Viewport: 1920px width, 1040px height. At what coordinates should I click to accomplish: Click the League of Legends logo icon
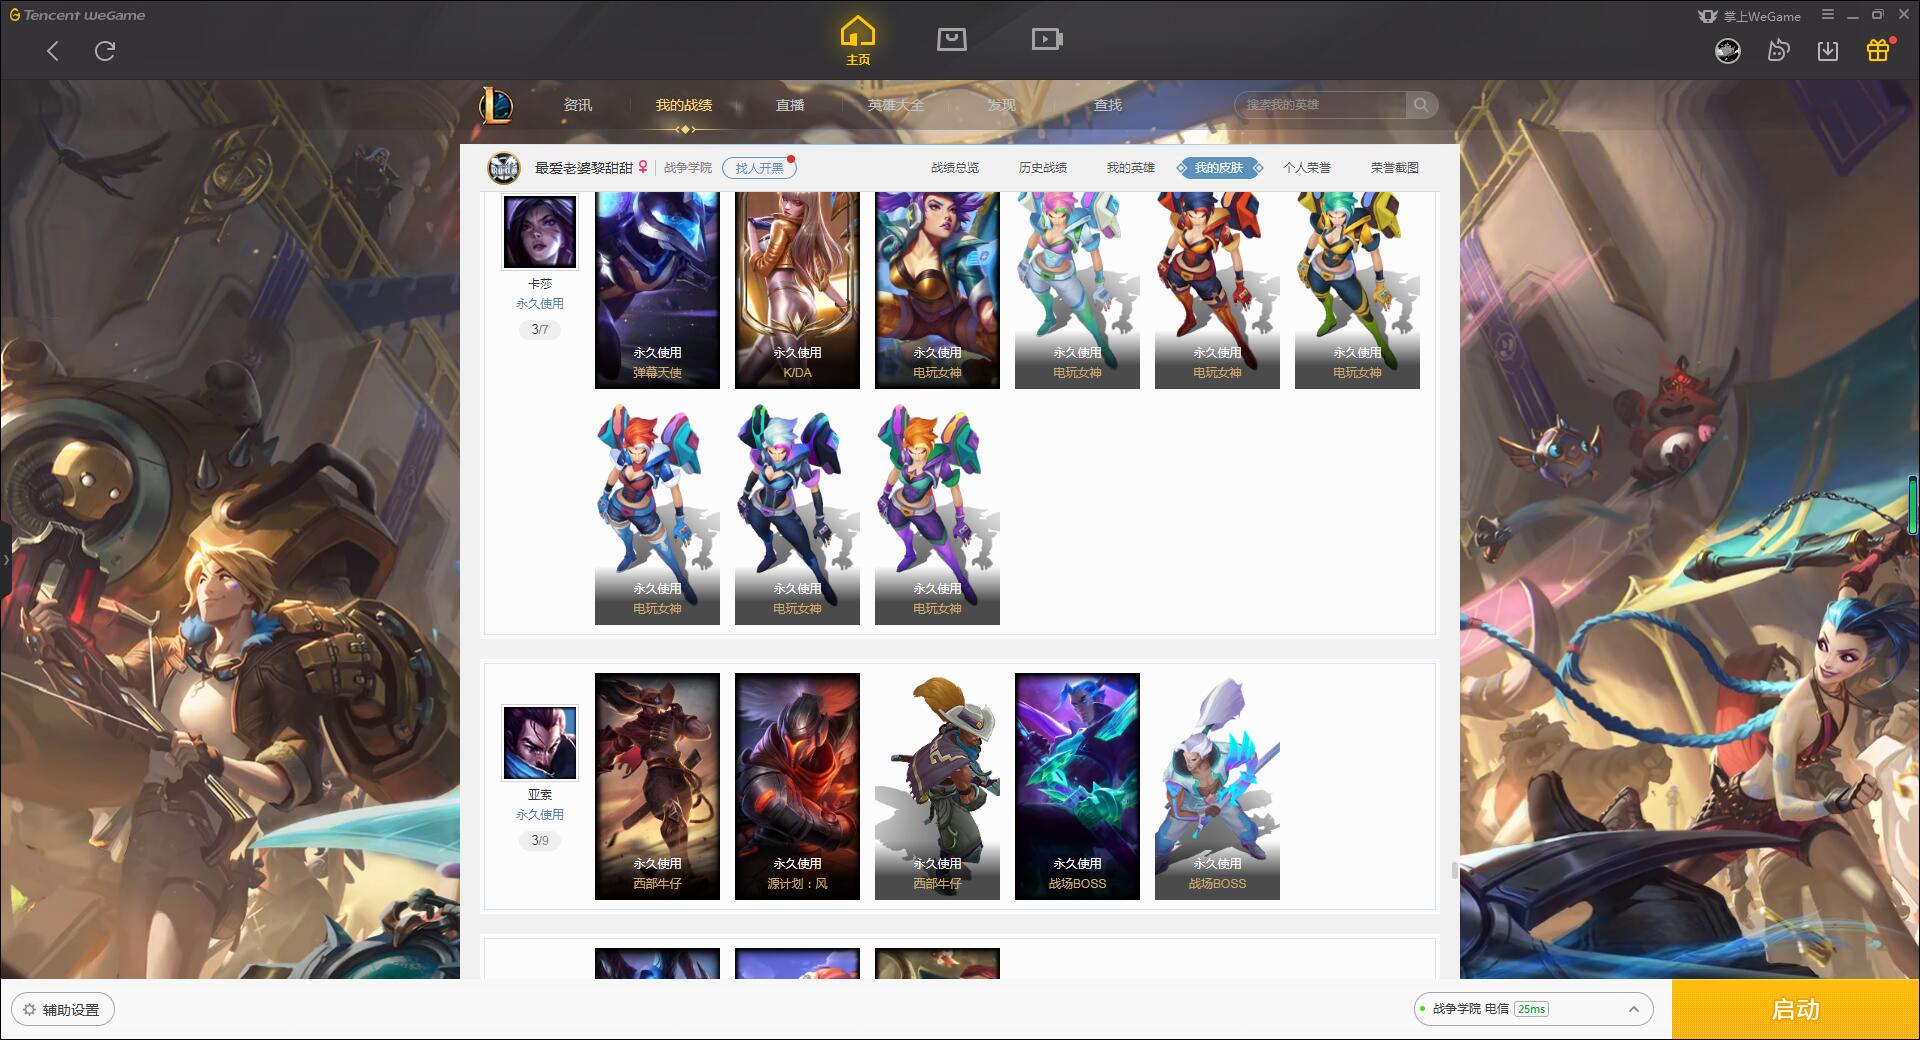pos(497,105)
